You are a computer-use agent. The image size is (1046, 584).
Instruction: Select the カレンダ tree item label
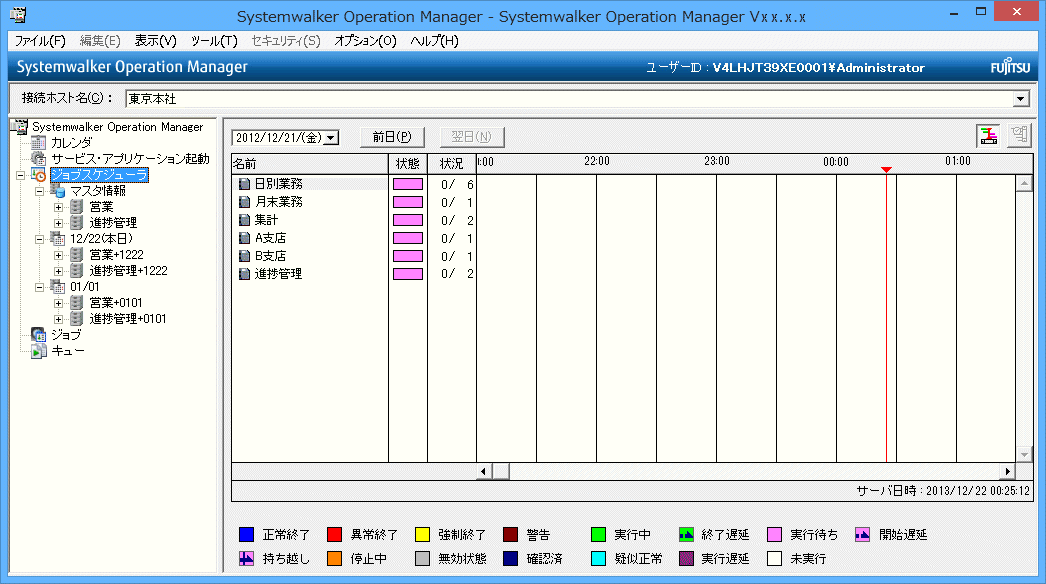click(x=71, y=143)
